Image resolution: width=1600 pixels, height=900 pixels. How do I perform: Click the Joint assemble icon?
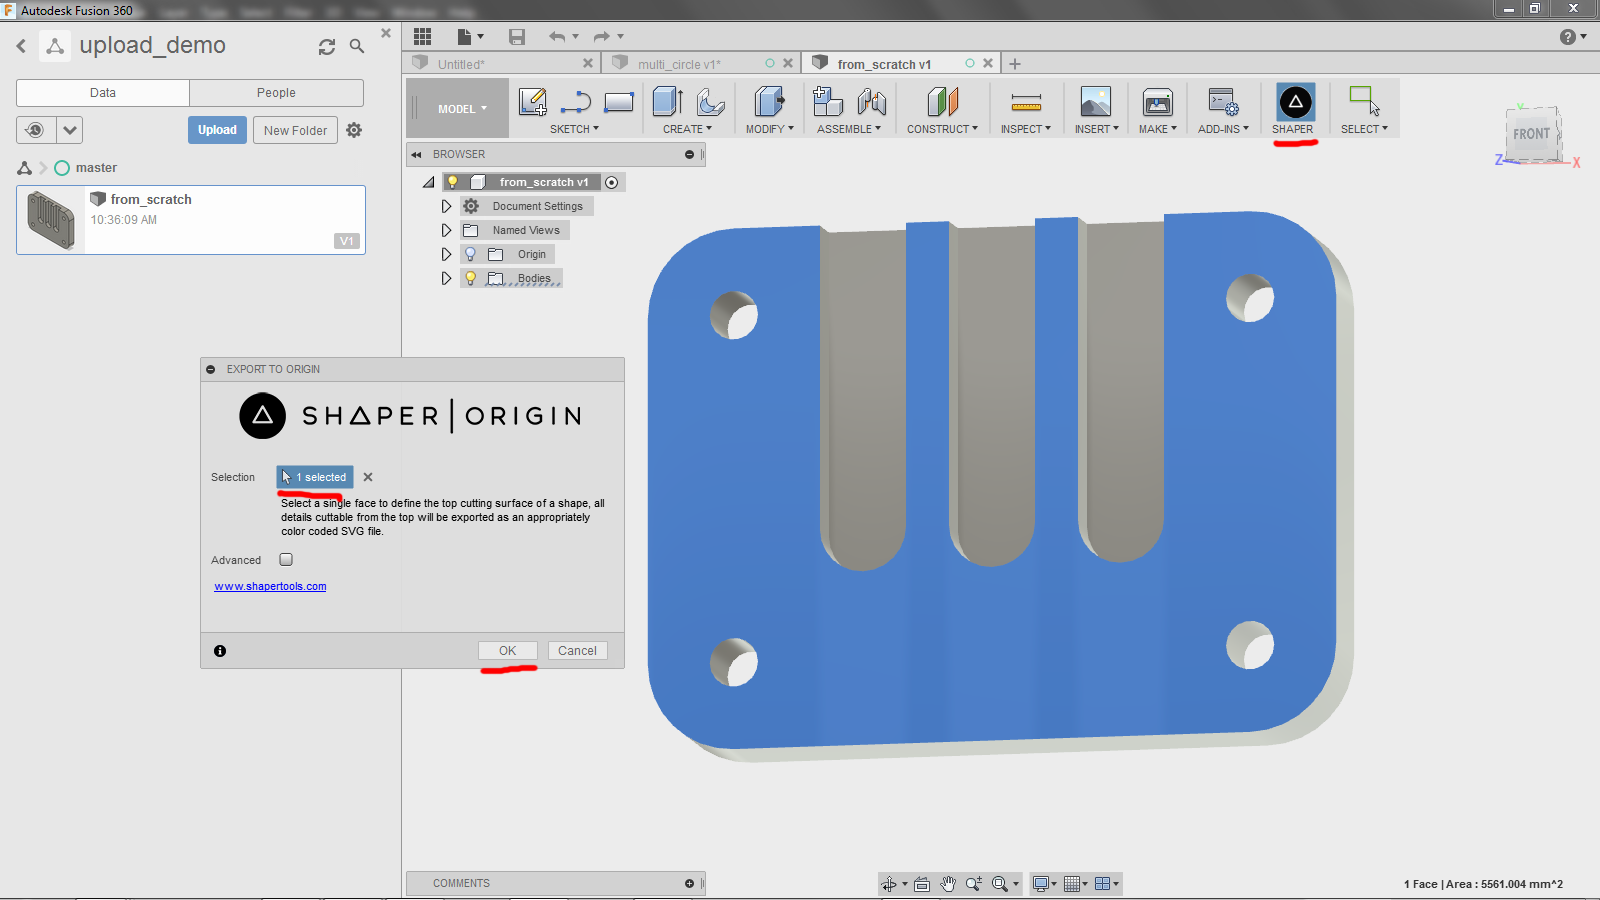click(872, 102)
